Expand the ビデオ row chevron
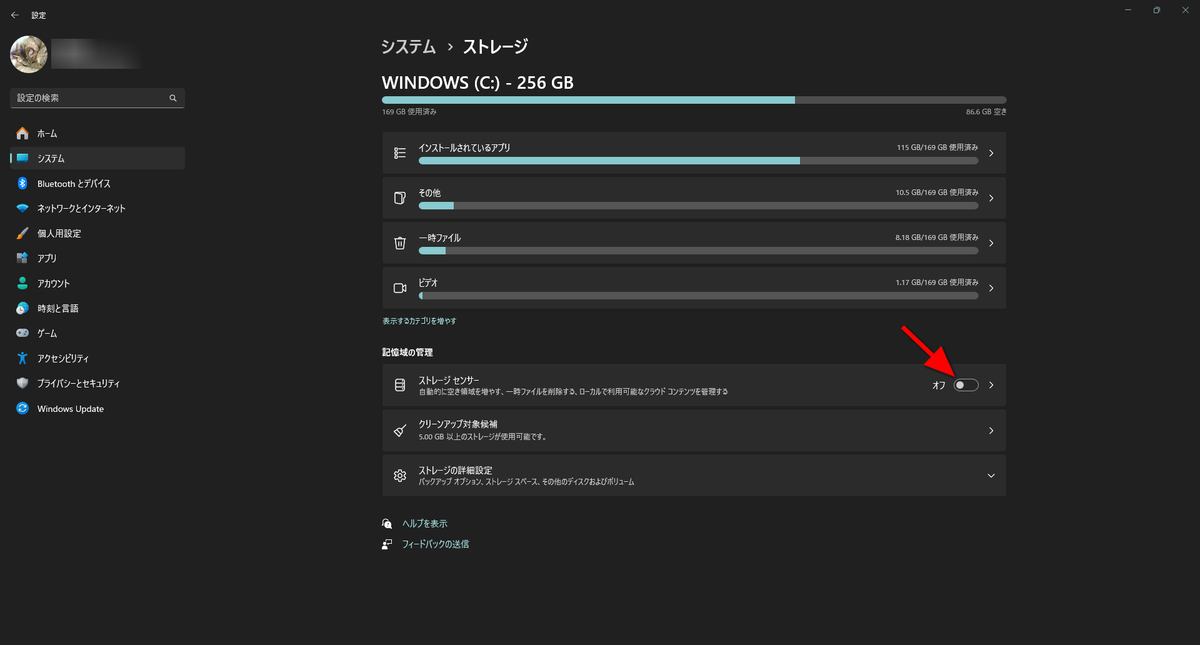Viewport: 1200px width, 645px height. click(x=990, y=288)
